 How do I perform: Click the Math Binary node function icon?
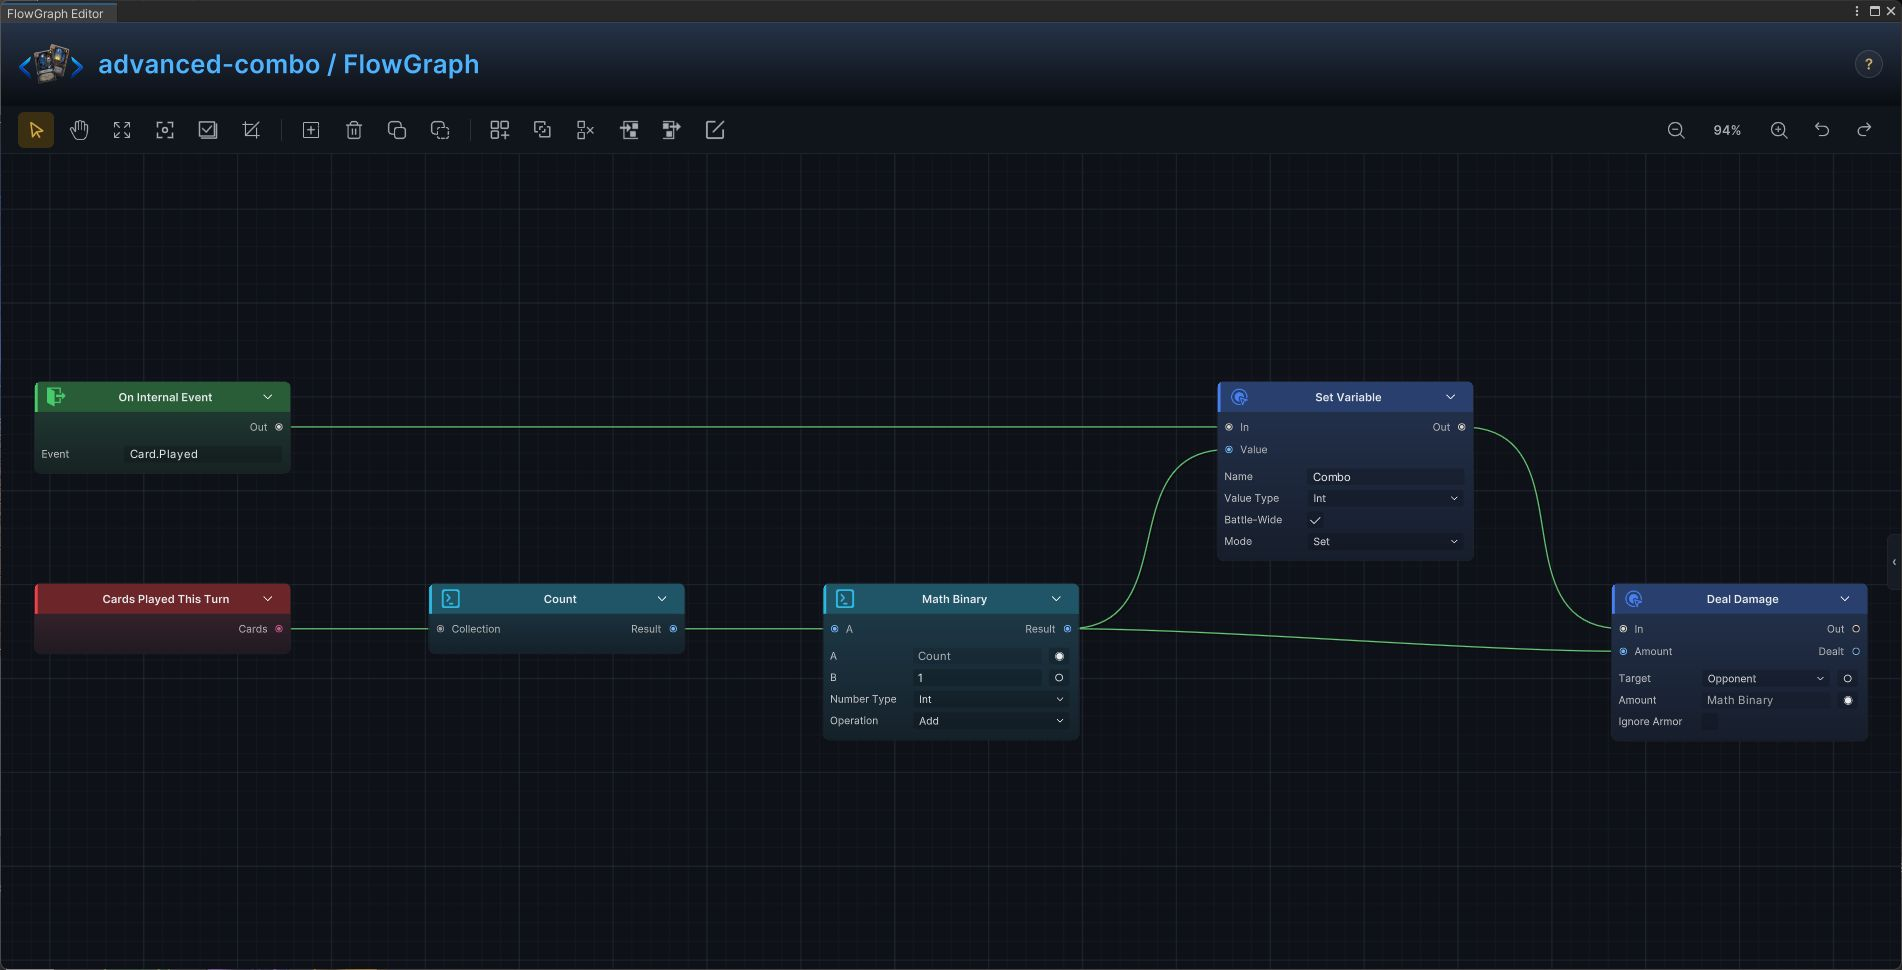[x=844, y=599]
